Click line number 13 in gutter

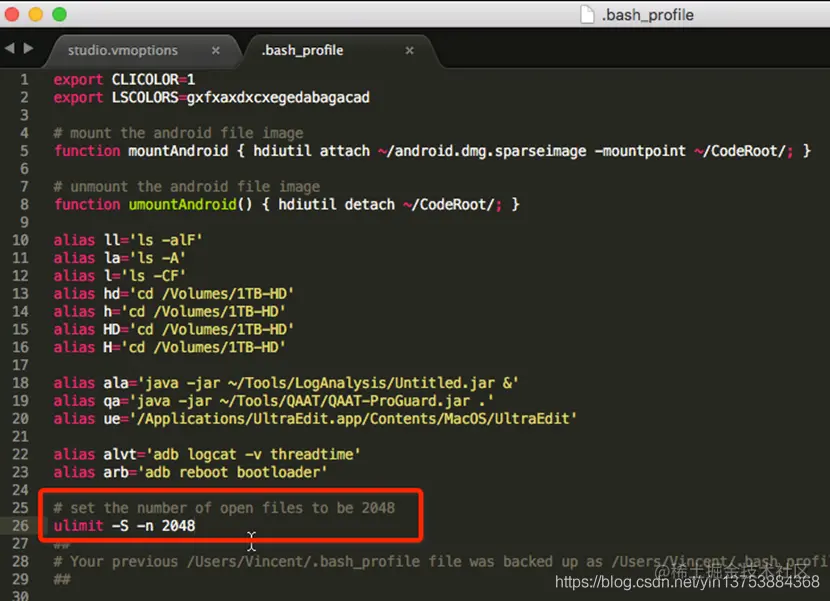click(x=20, y=293)
